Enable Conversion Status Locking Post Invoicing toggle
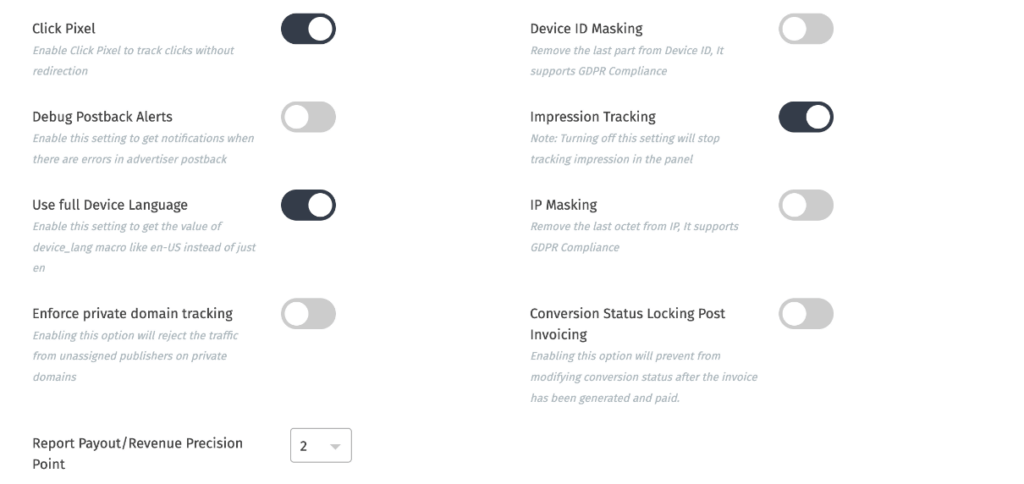The image size is (1024, 484). click(805, 313)
